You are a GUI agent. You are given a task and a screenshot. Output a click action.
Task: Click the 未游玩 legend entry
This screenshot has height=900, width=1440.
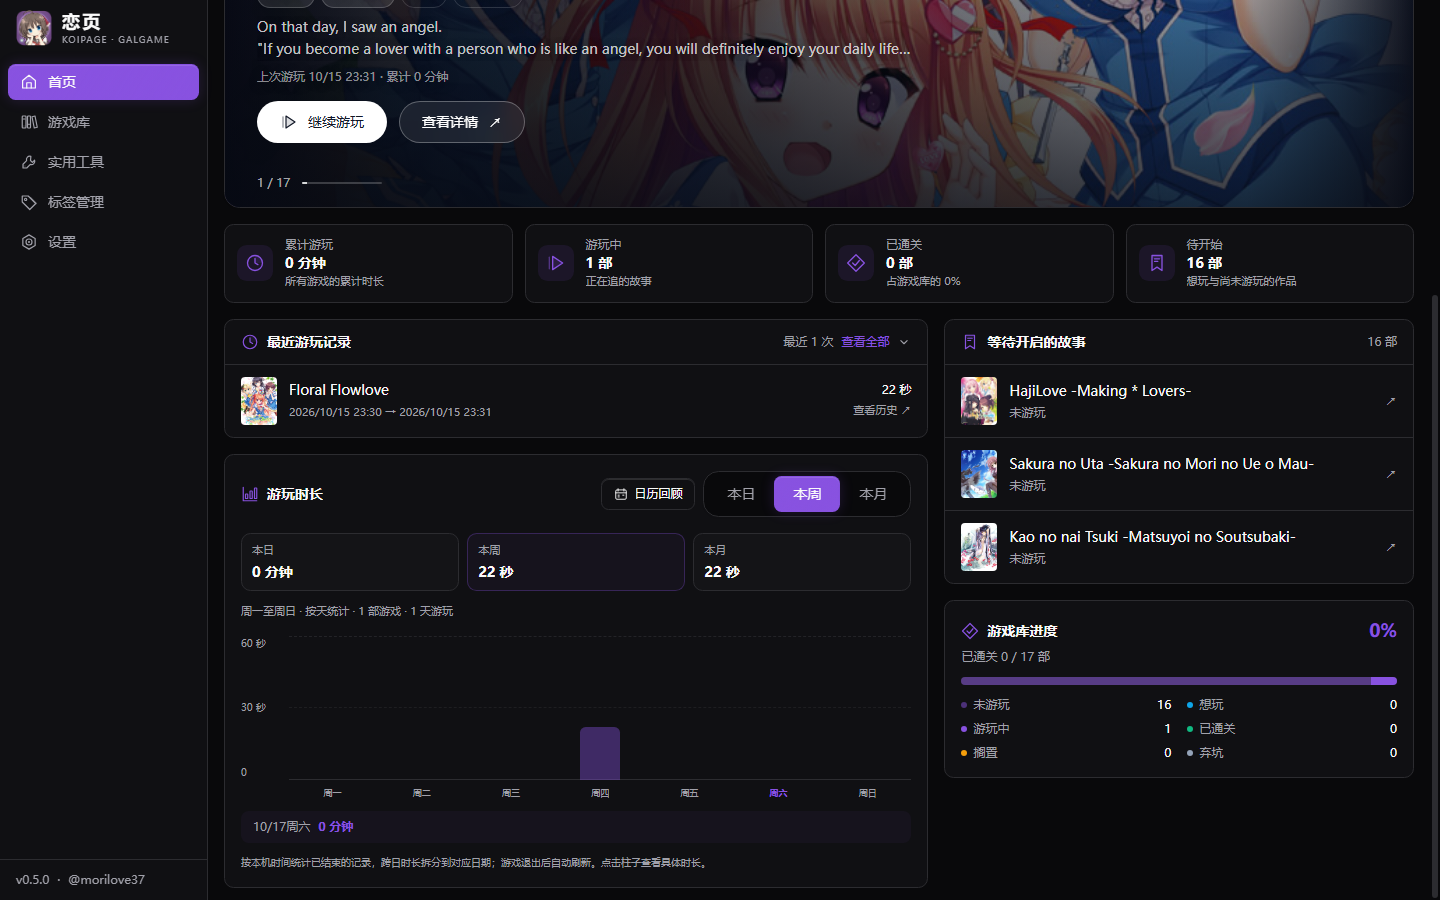tap(1066, 705)
